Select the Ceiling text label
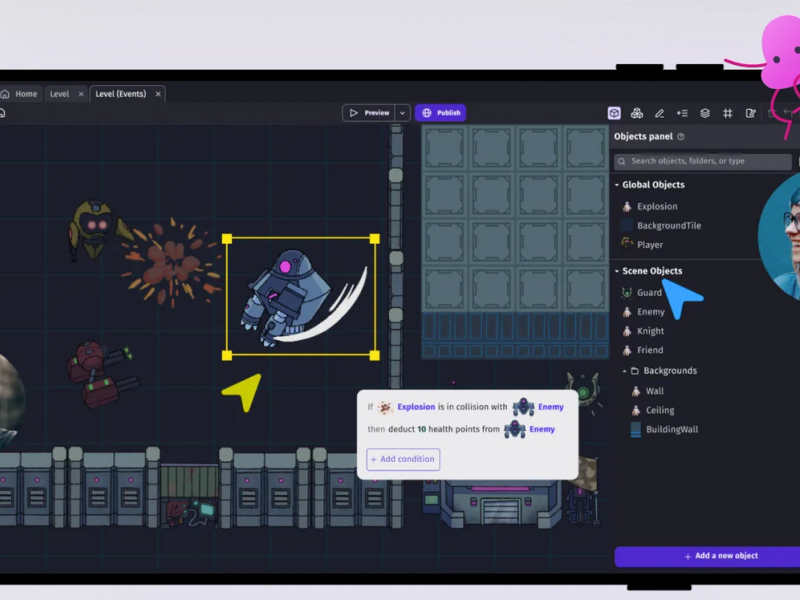Image resolution: width=800 pixels, height=600 pixels. [x=660, y=410]
